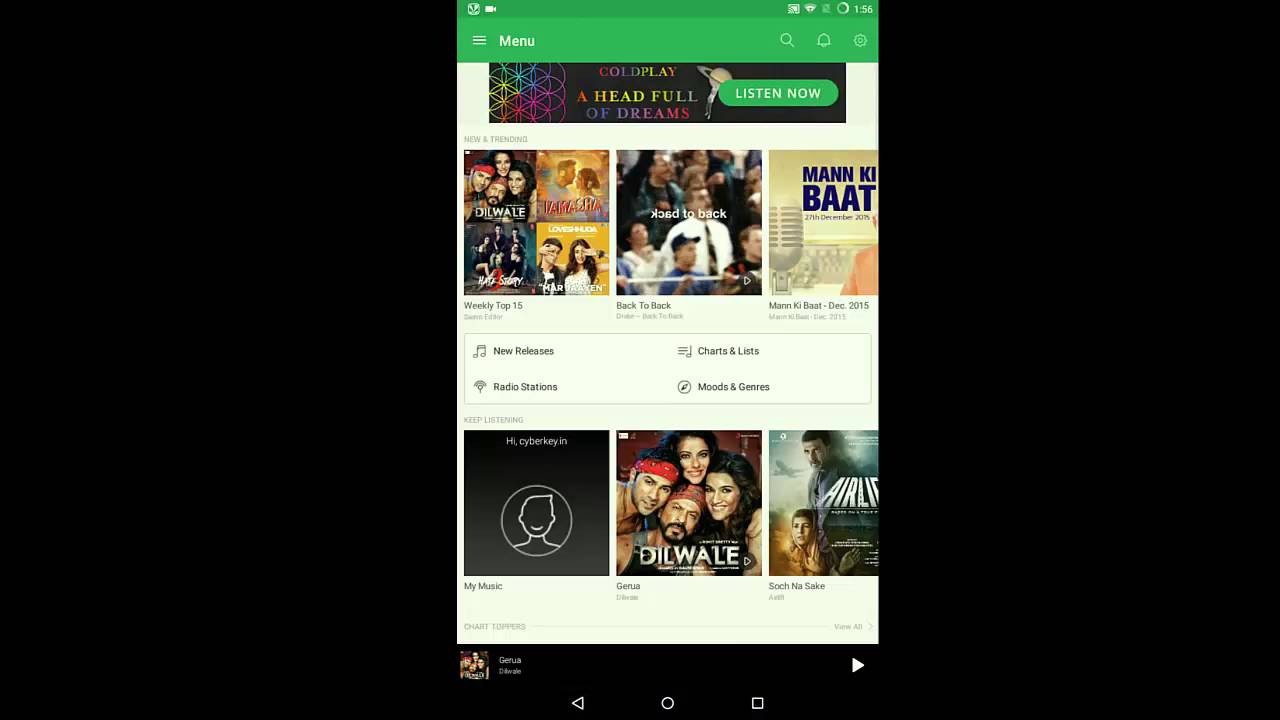Open the Radio Stations section
Screen dimensions: 1280x720
tap(566, 387)
